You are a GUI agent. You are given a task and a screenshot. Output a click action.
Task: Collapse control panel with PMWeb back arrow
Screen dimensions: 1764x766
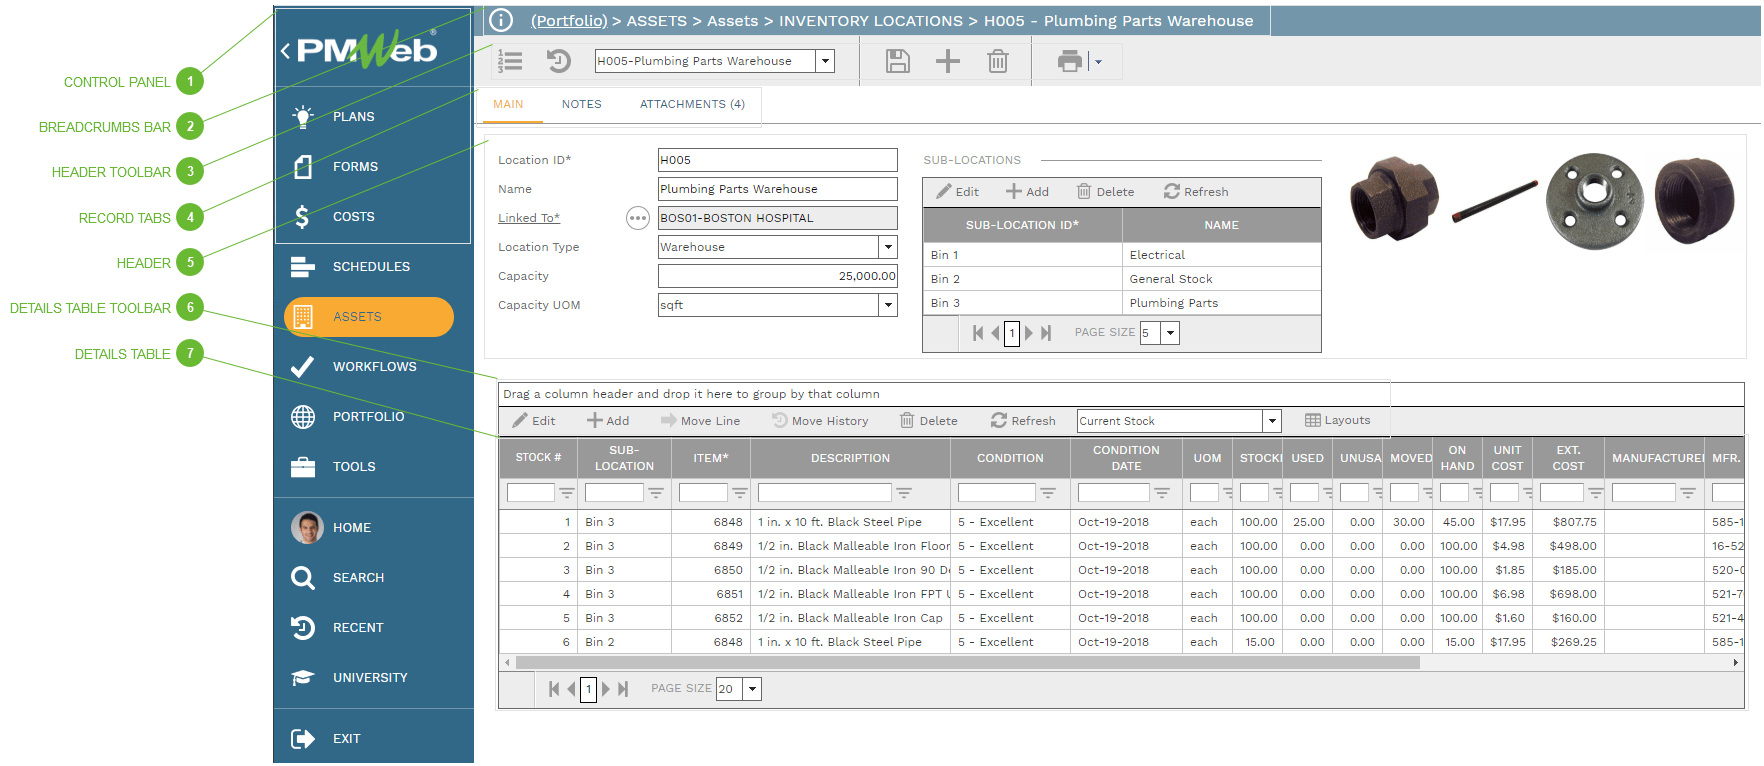286,50
